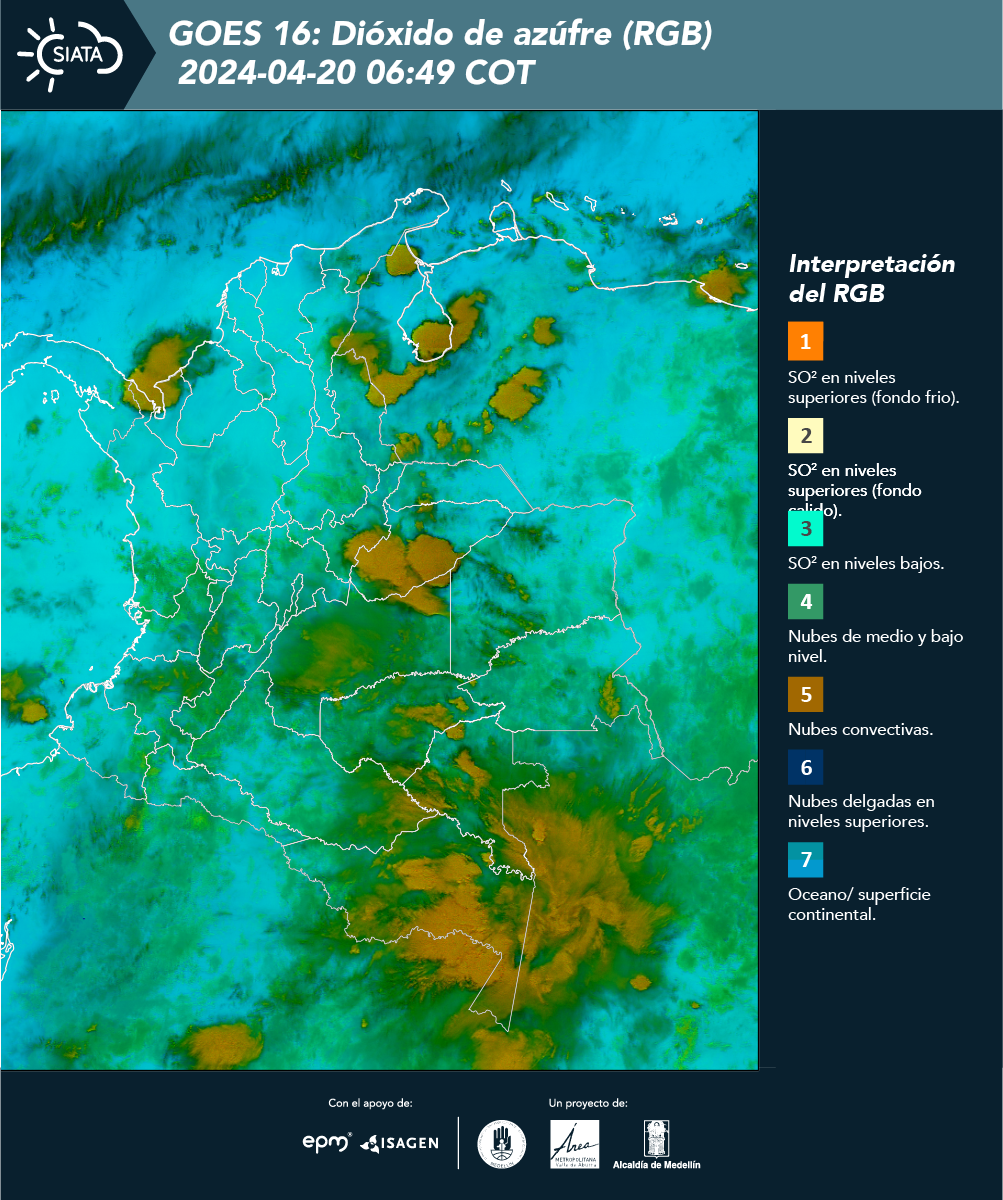Click the dark blue legend swatch numbered 6

pyautogui.click(x=805, y=767)
